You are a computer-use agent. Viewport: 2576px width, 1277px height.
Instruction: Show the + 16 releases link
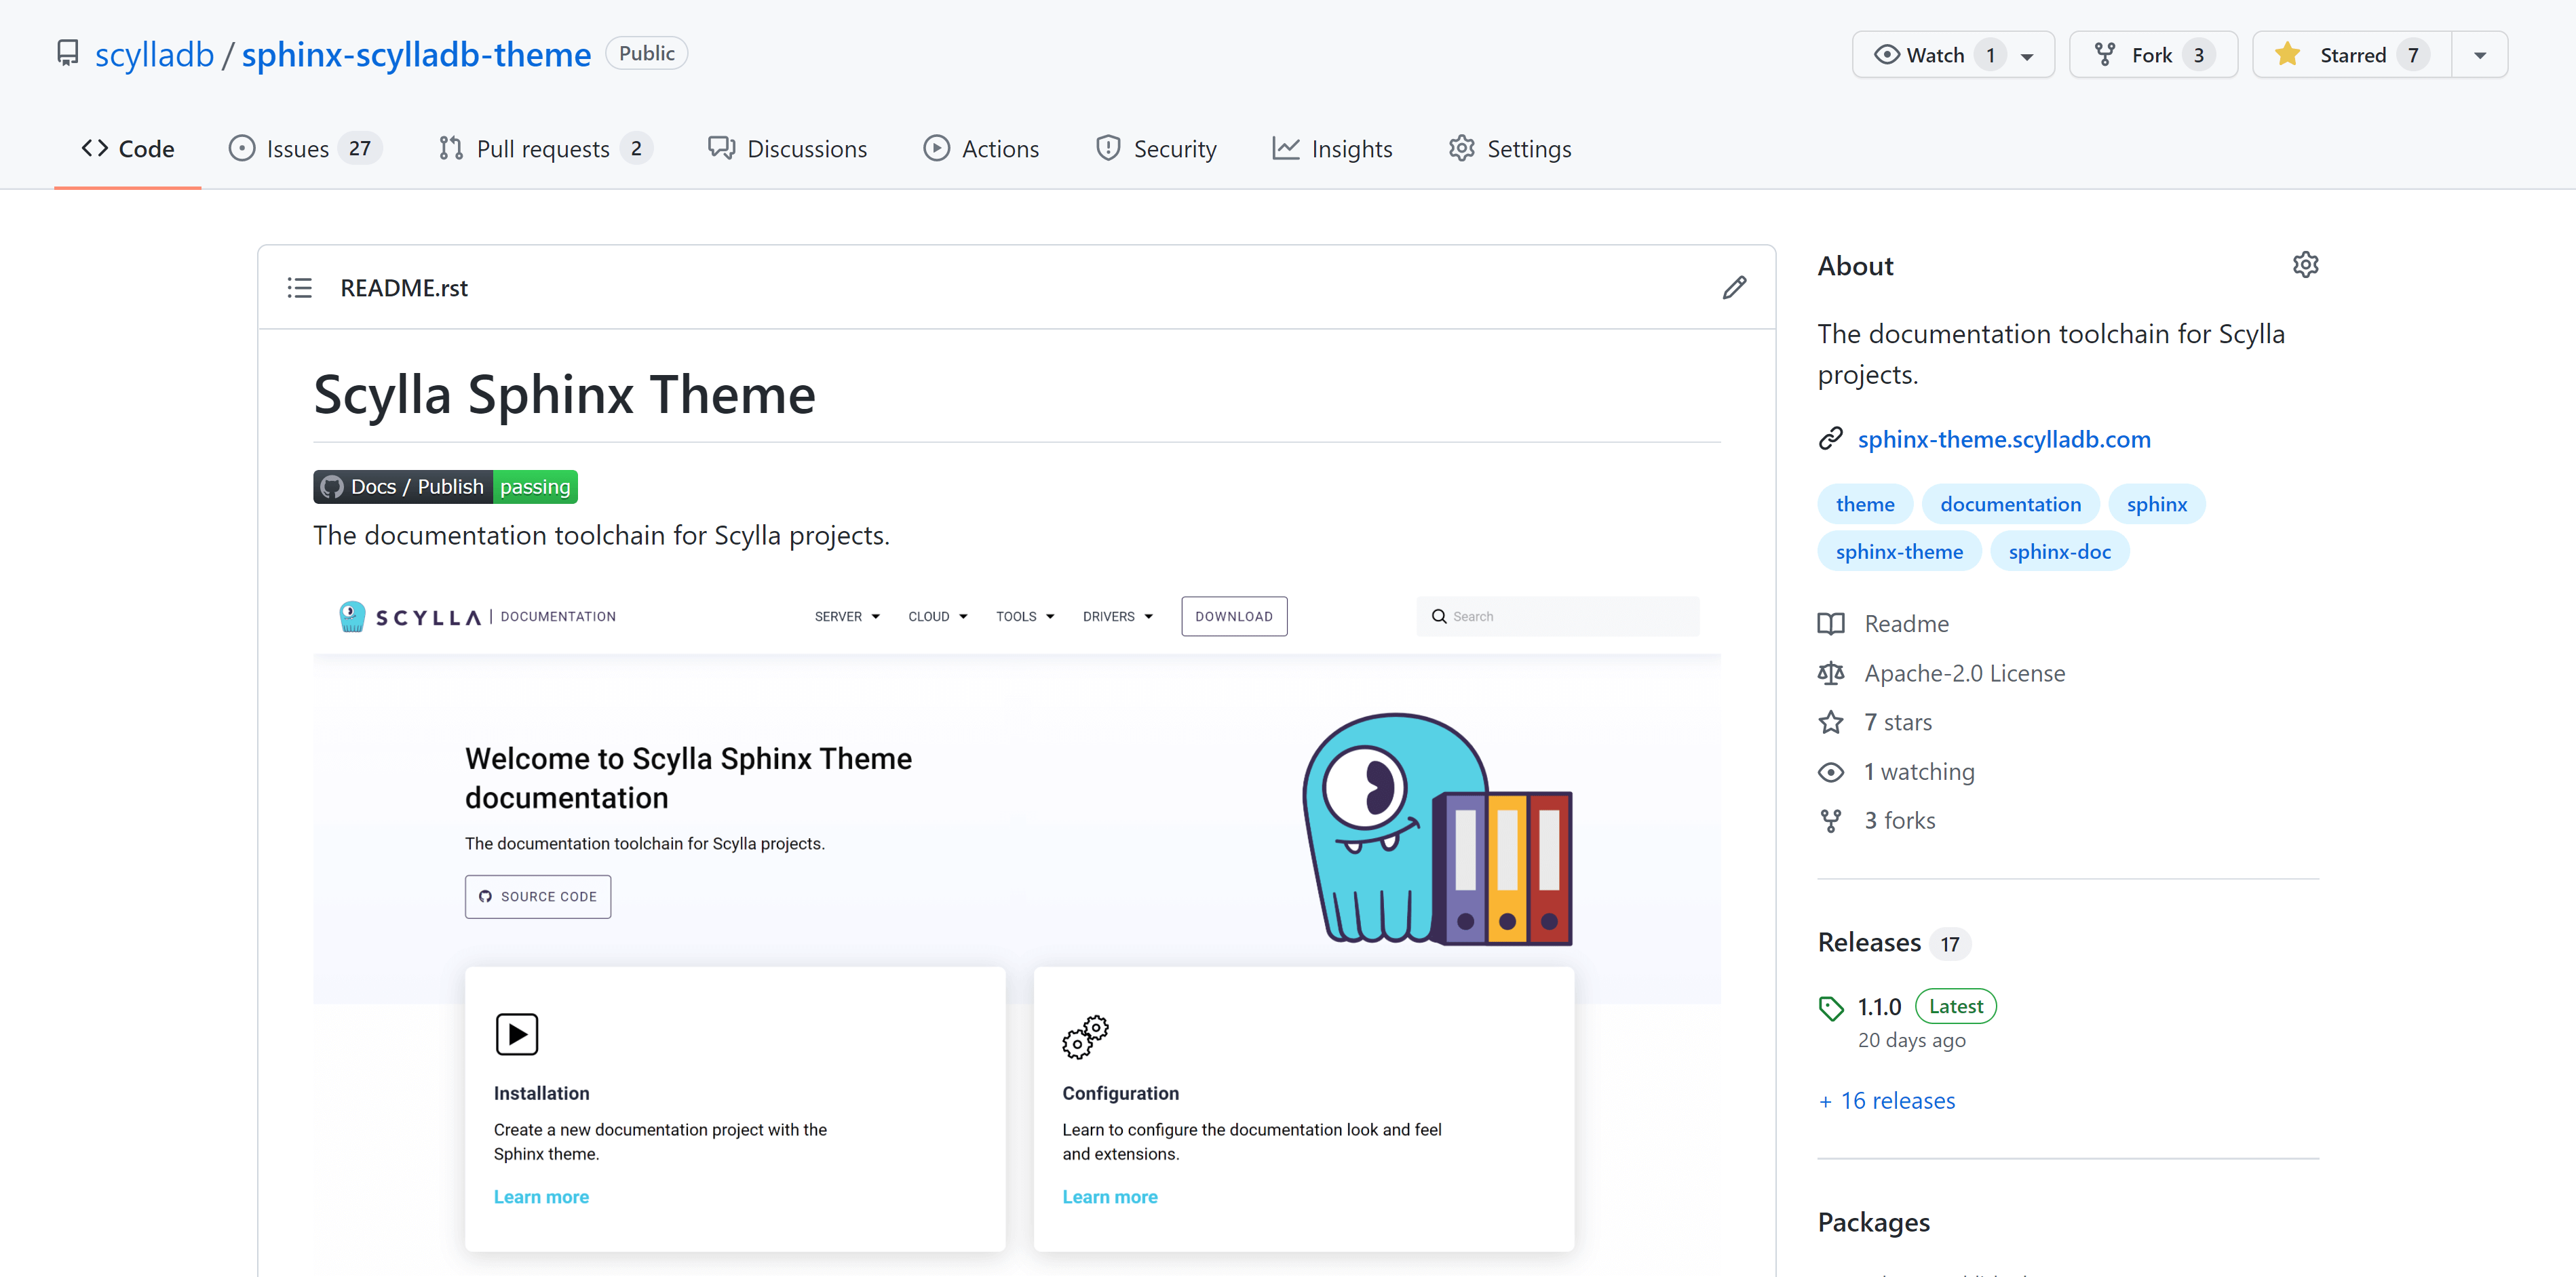click(1886, 1101)
